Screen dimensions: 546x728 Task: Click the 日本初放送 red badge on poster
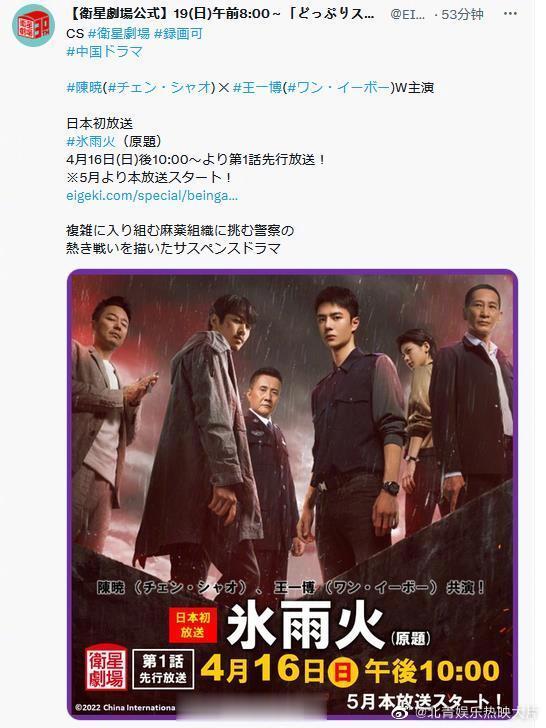tap(193, 624)
